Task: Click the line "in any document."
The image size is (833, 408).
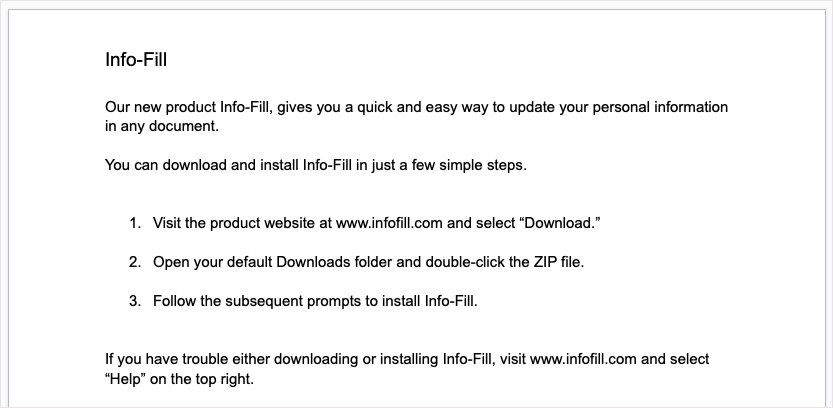Action: coord(161,127)
